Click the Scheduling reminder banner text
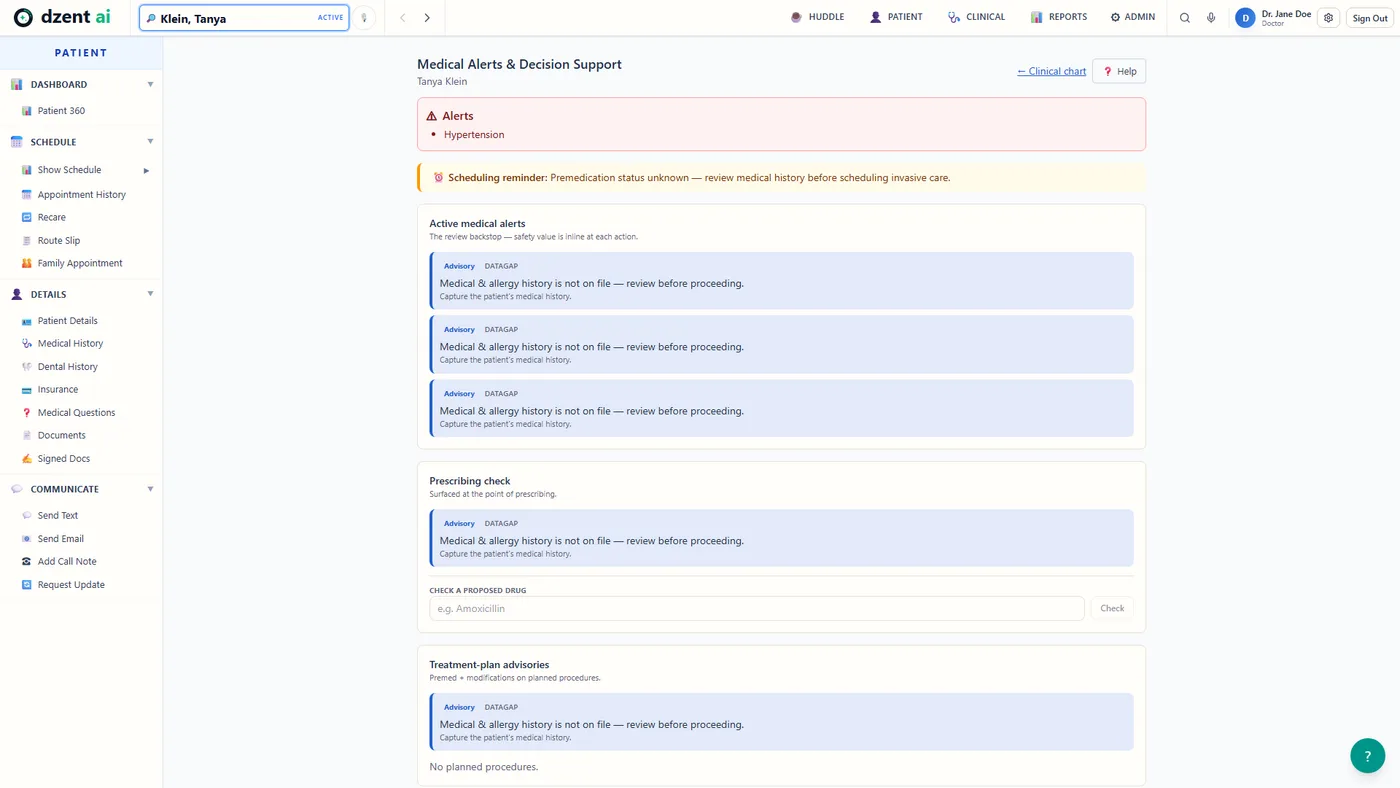 [699, 178]
